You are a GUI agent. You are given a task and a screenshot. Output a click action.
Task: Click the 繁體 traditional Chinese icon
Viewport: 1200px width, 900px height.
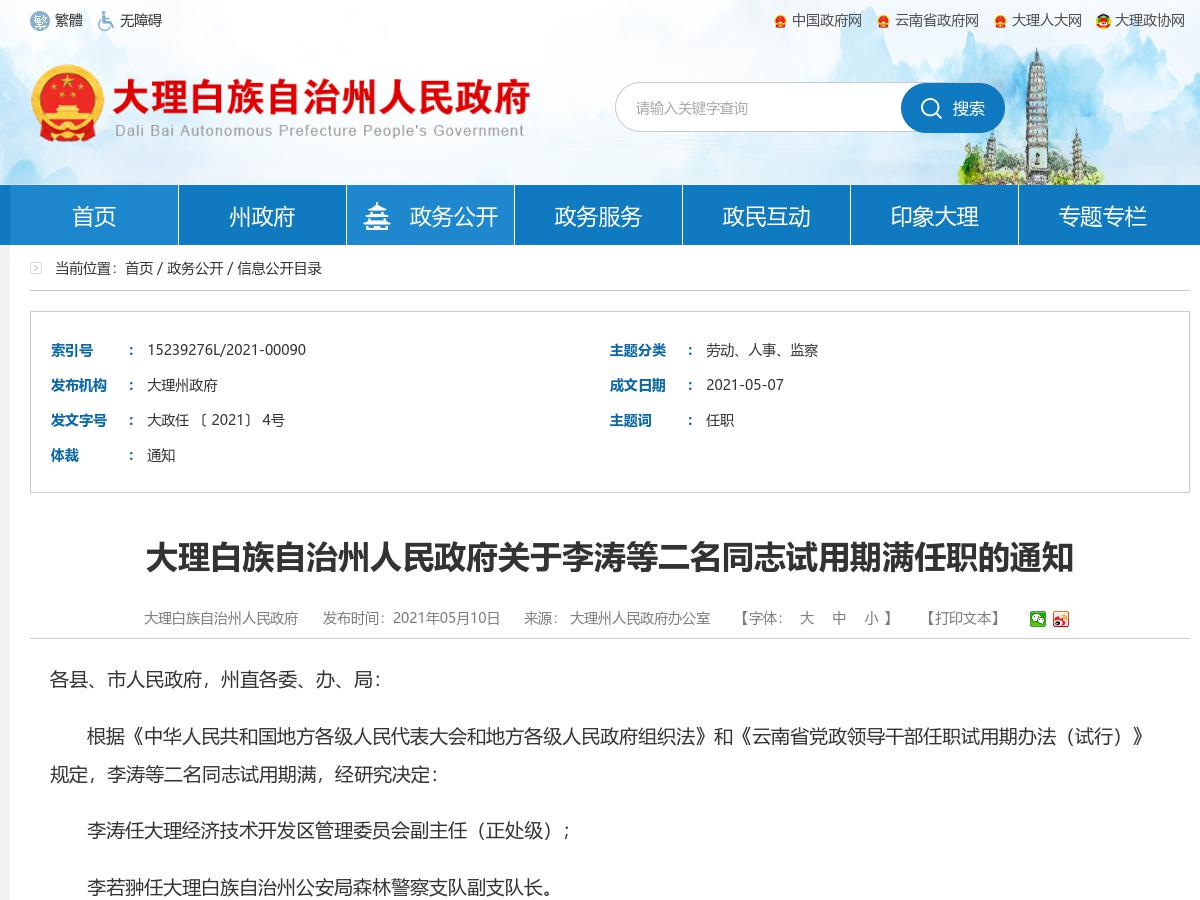(x=39, y=20)
